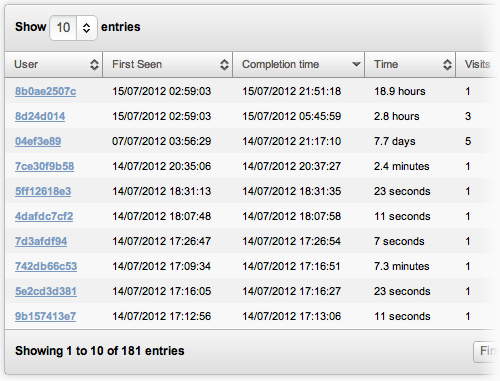Click the First pagination button
This screenshot has width=500, height=381.
click(x=486, y=352)
